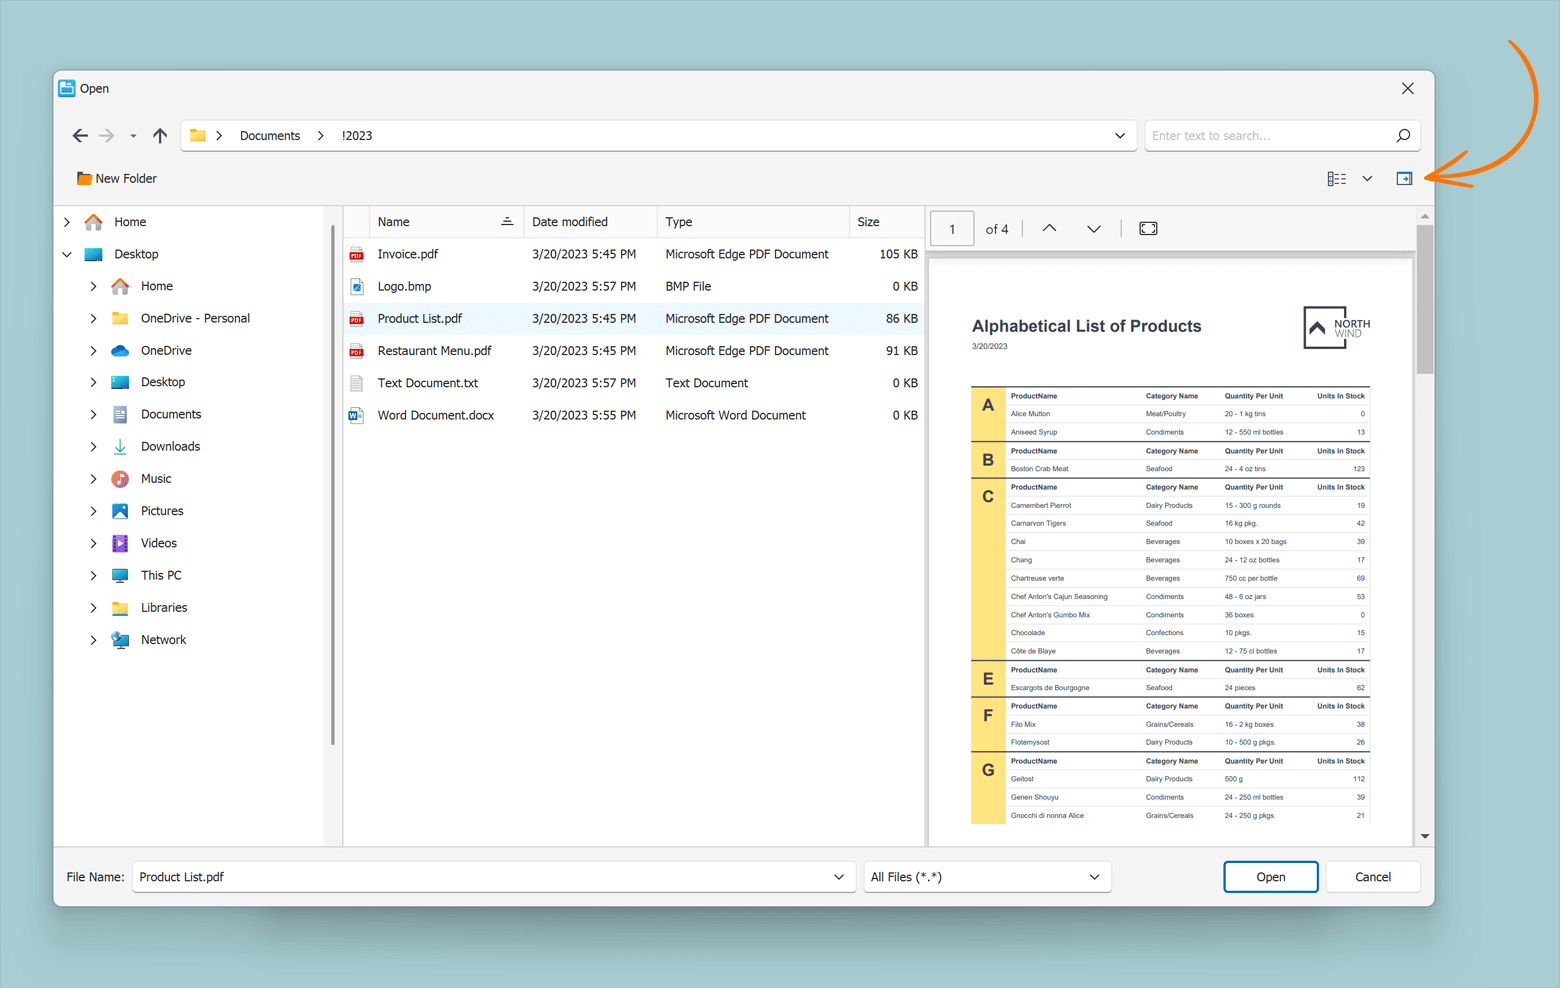Click the page number input field
1560x988 pixels.
[951, 228]
